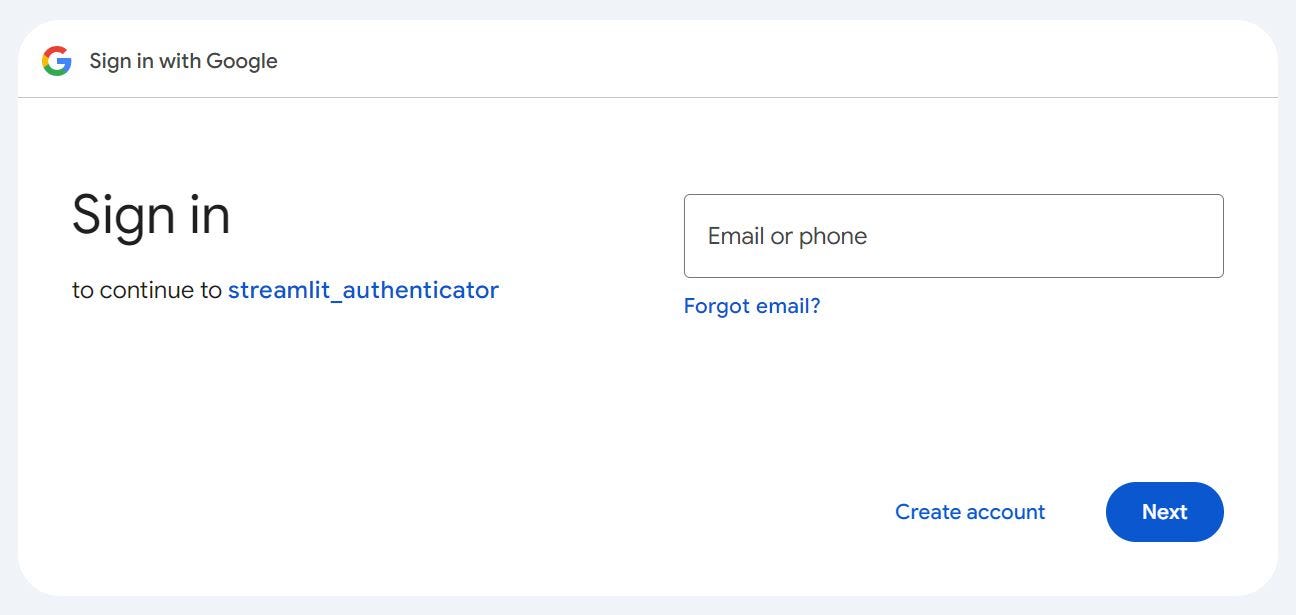Start creating a new Google account
Screen dimensions: 1296x615
[x=969, y=512]
